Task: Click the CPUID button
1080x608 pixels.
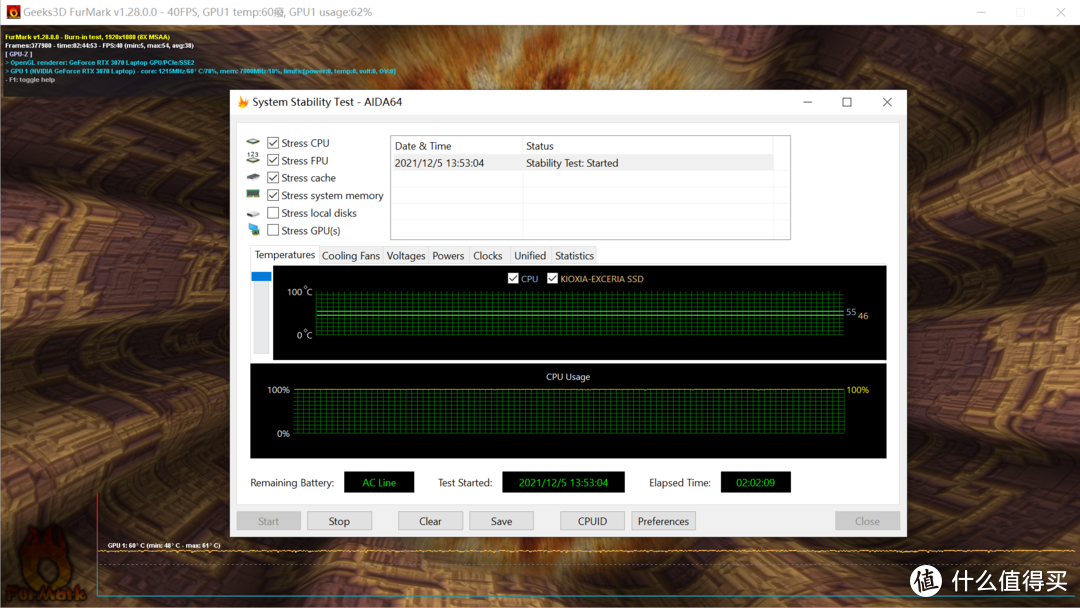Action: point(592,521)
